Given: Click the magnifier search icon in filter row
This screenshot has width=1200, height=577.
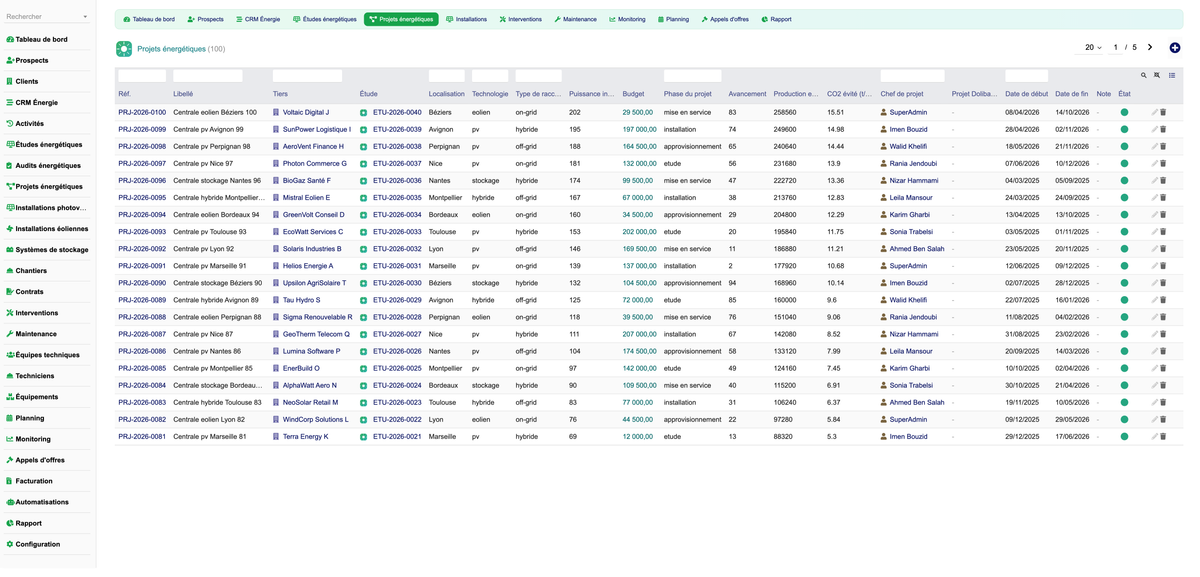Looking at the screenshot, I should (x=1144, y=75).
